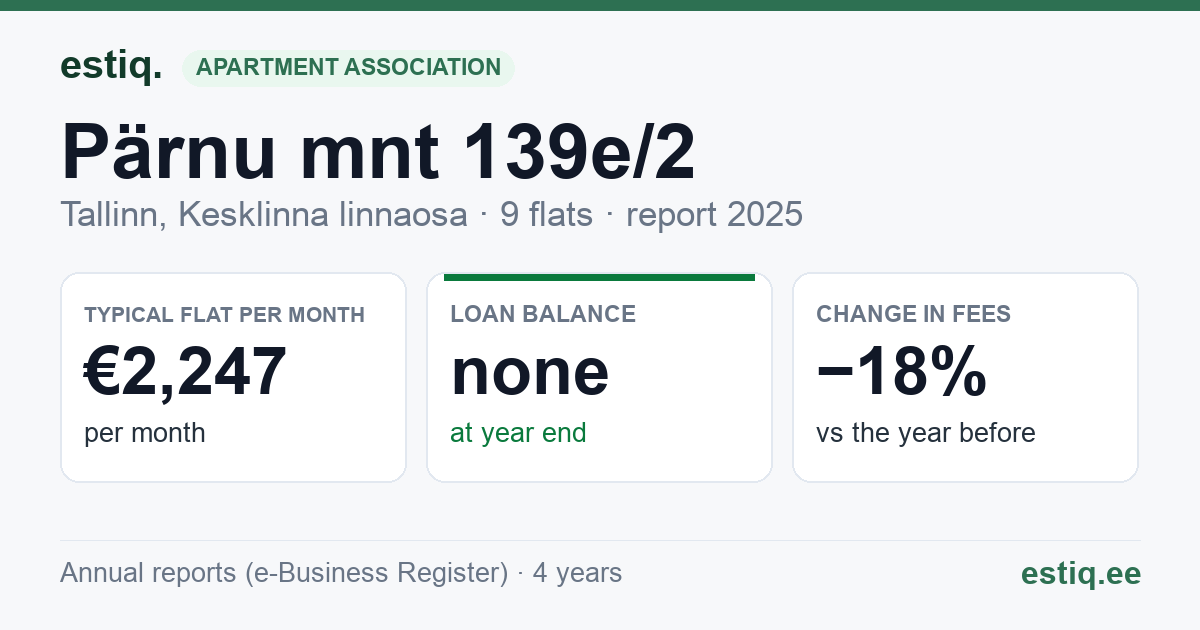
Task: Click the '4 years' footer text
Action: pos(577,573)
